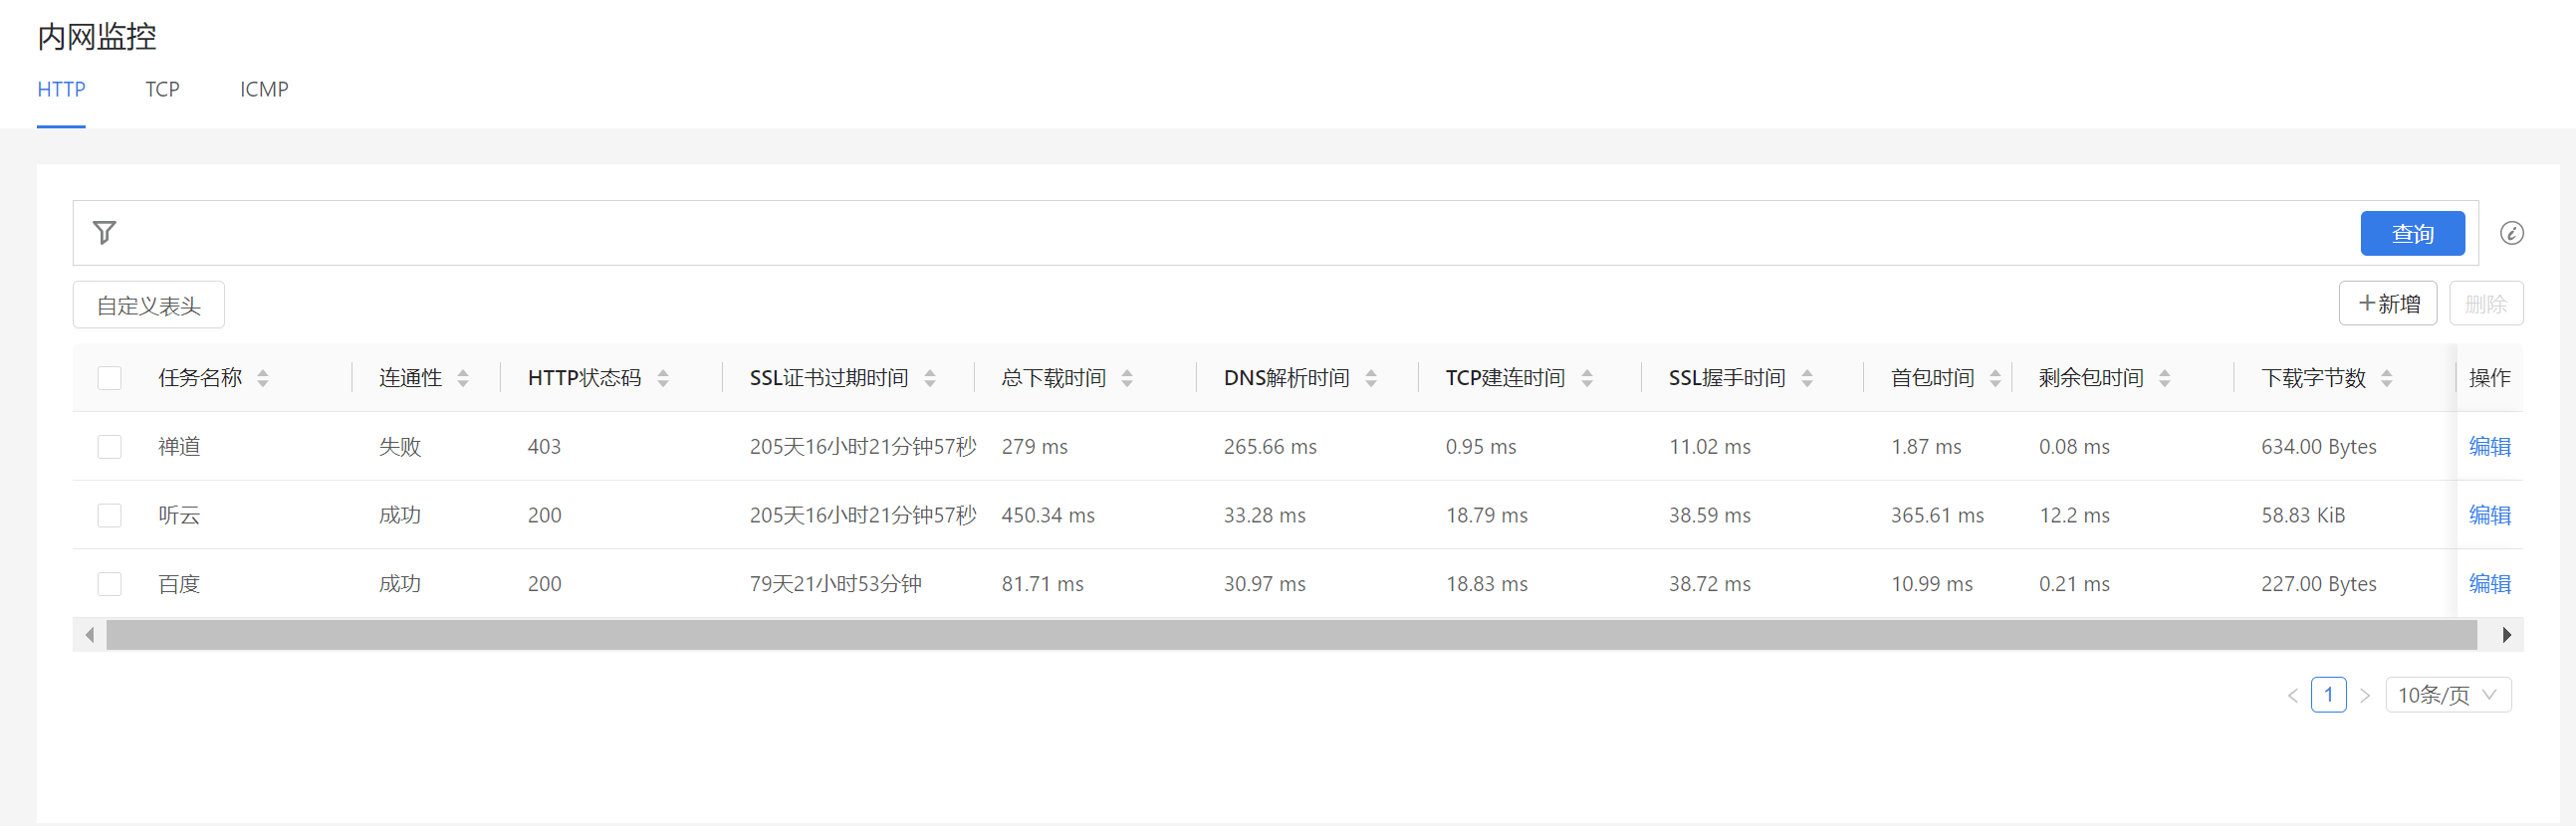
Task: Sort by 任务名称 column
Action: pyautogui.click(x=263, y=378)
